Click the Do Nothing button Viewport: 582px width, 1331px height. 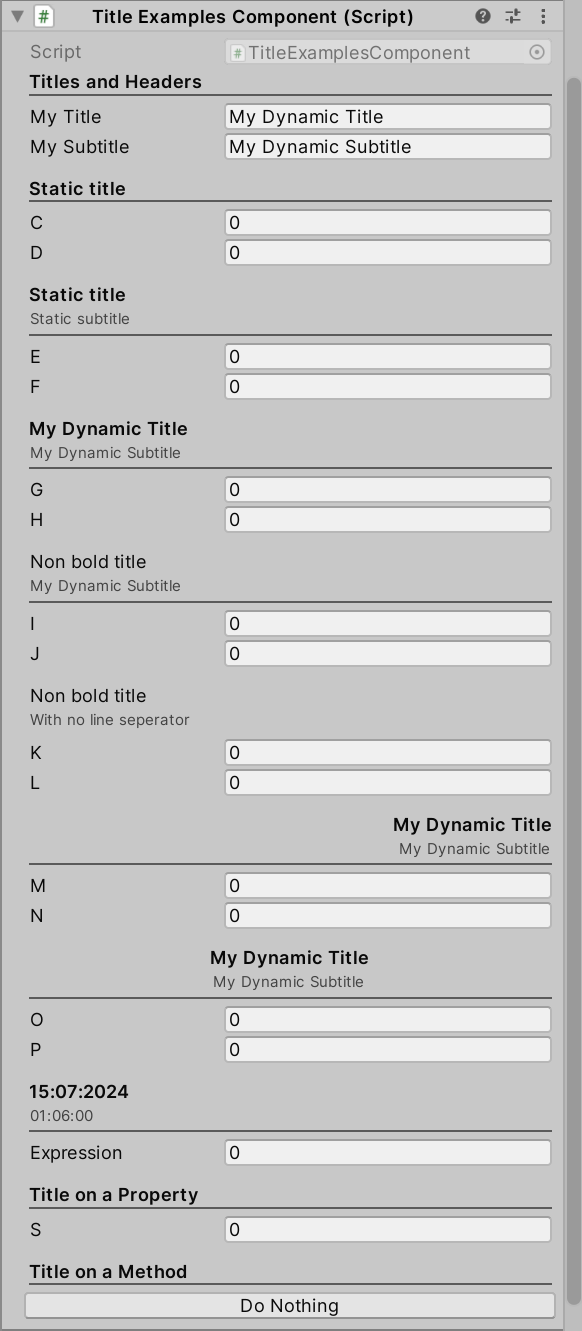click(x=290, y=1305)
